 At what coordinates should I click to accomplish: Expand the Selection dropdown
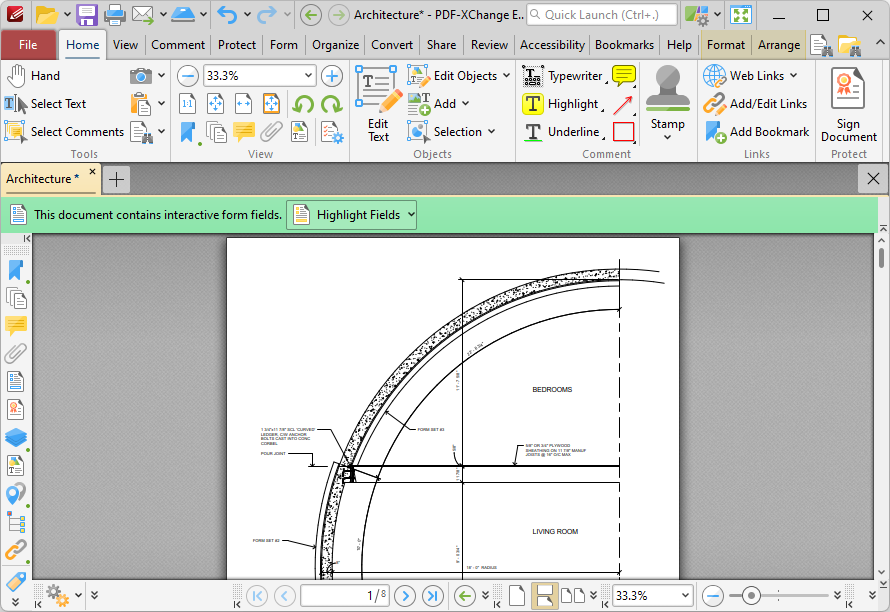[x=491, y=132]
